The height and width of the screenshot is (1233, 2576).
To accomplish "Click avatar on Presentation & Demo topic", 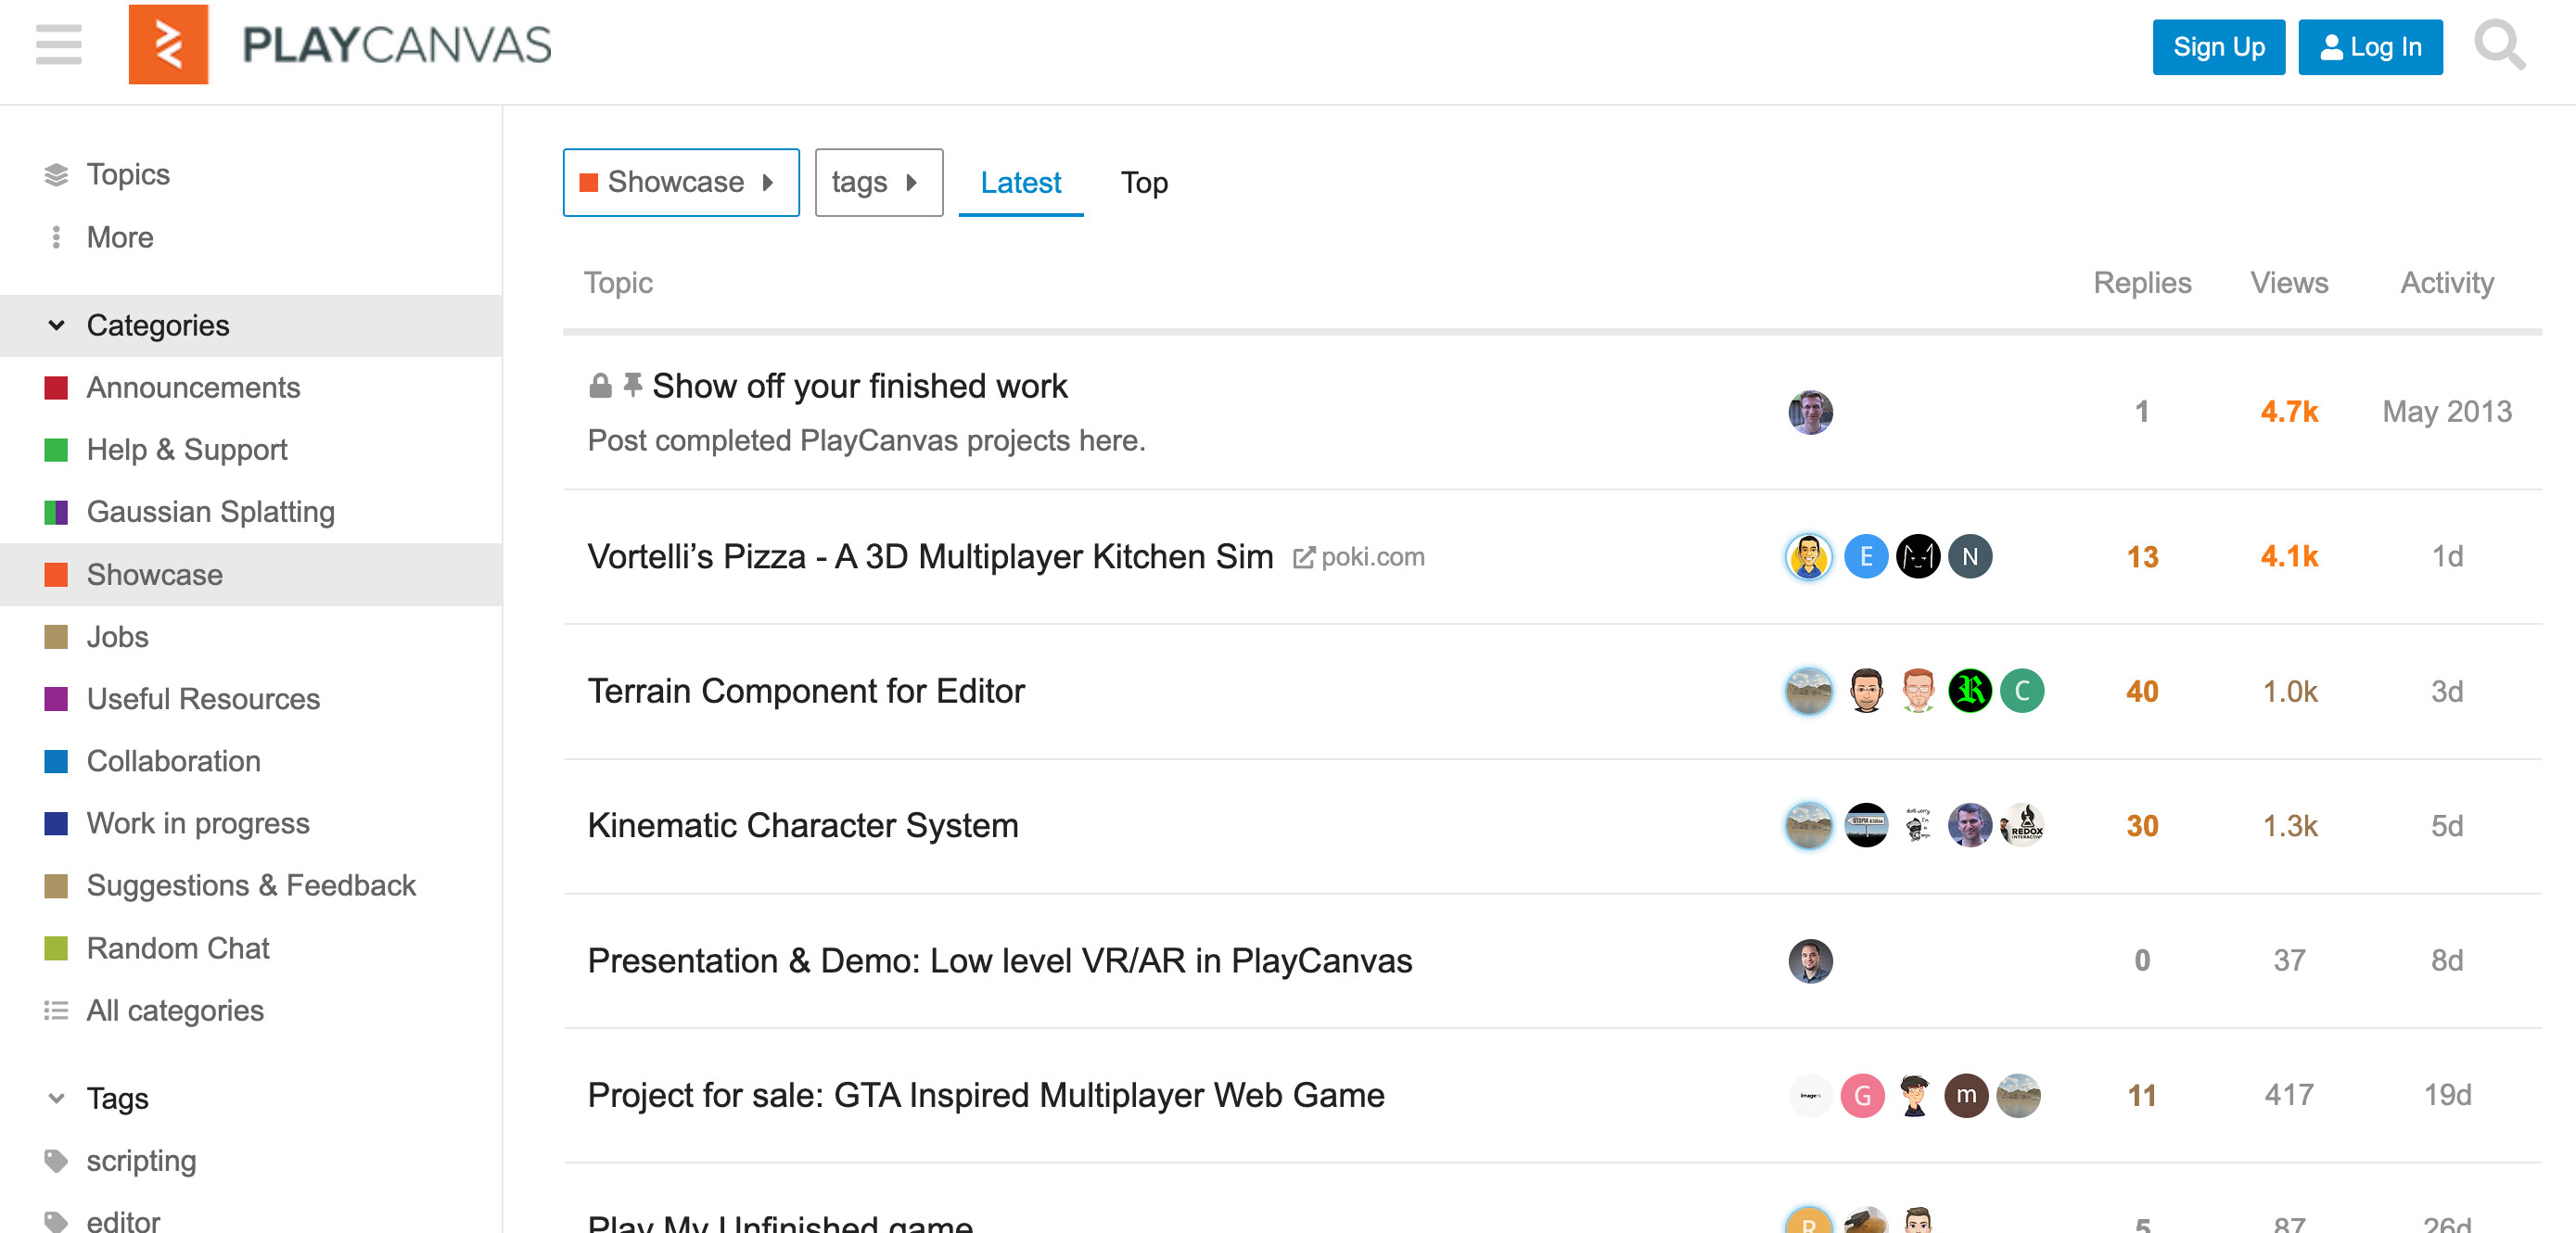I will coord(1809,961).
